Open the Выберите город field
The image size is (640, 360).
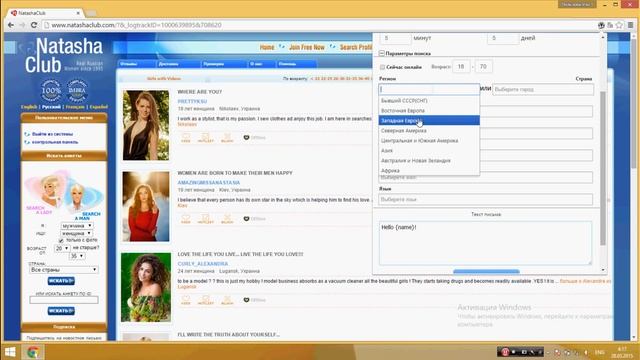543,89
